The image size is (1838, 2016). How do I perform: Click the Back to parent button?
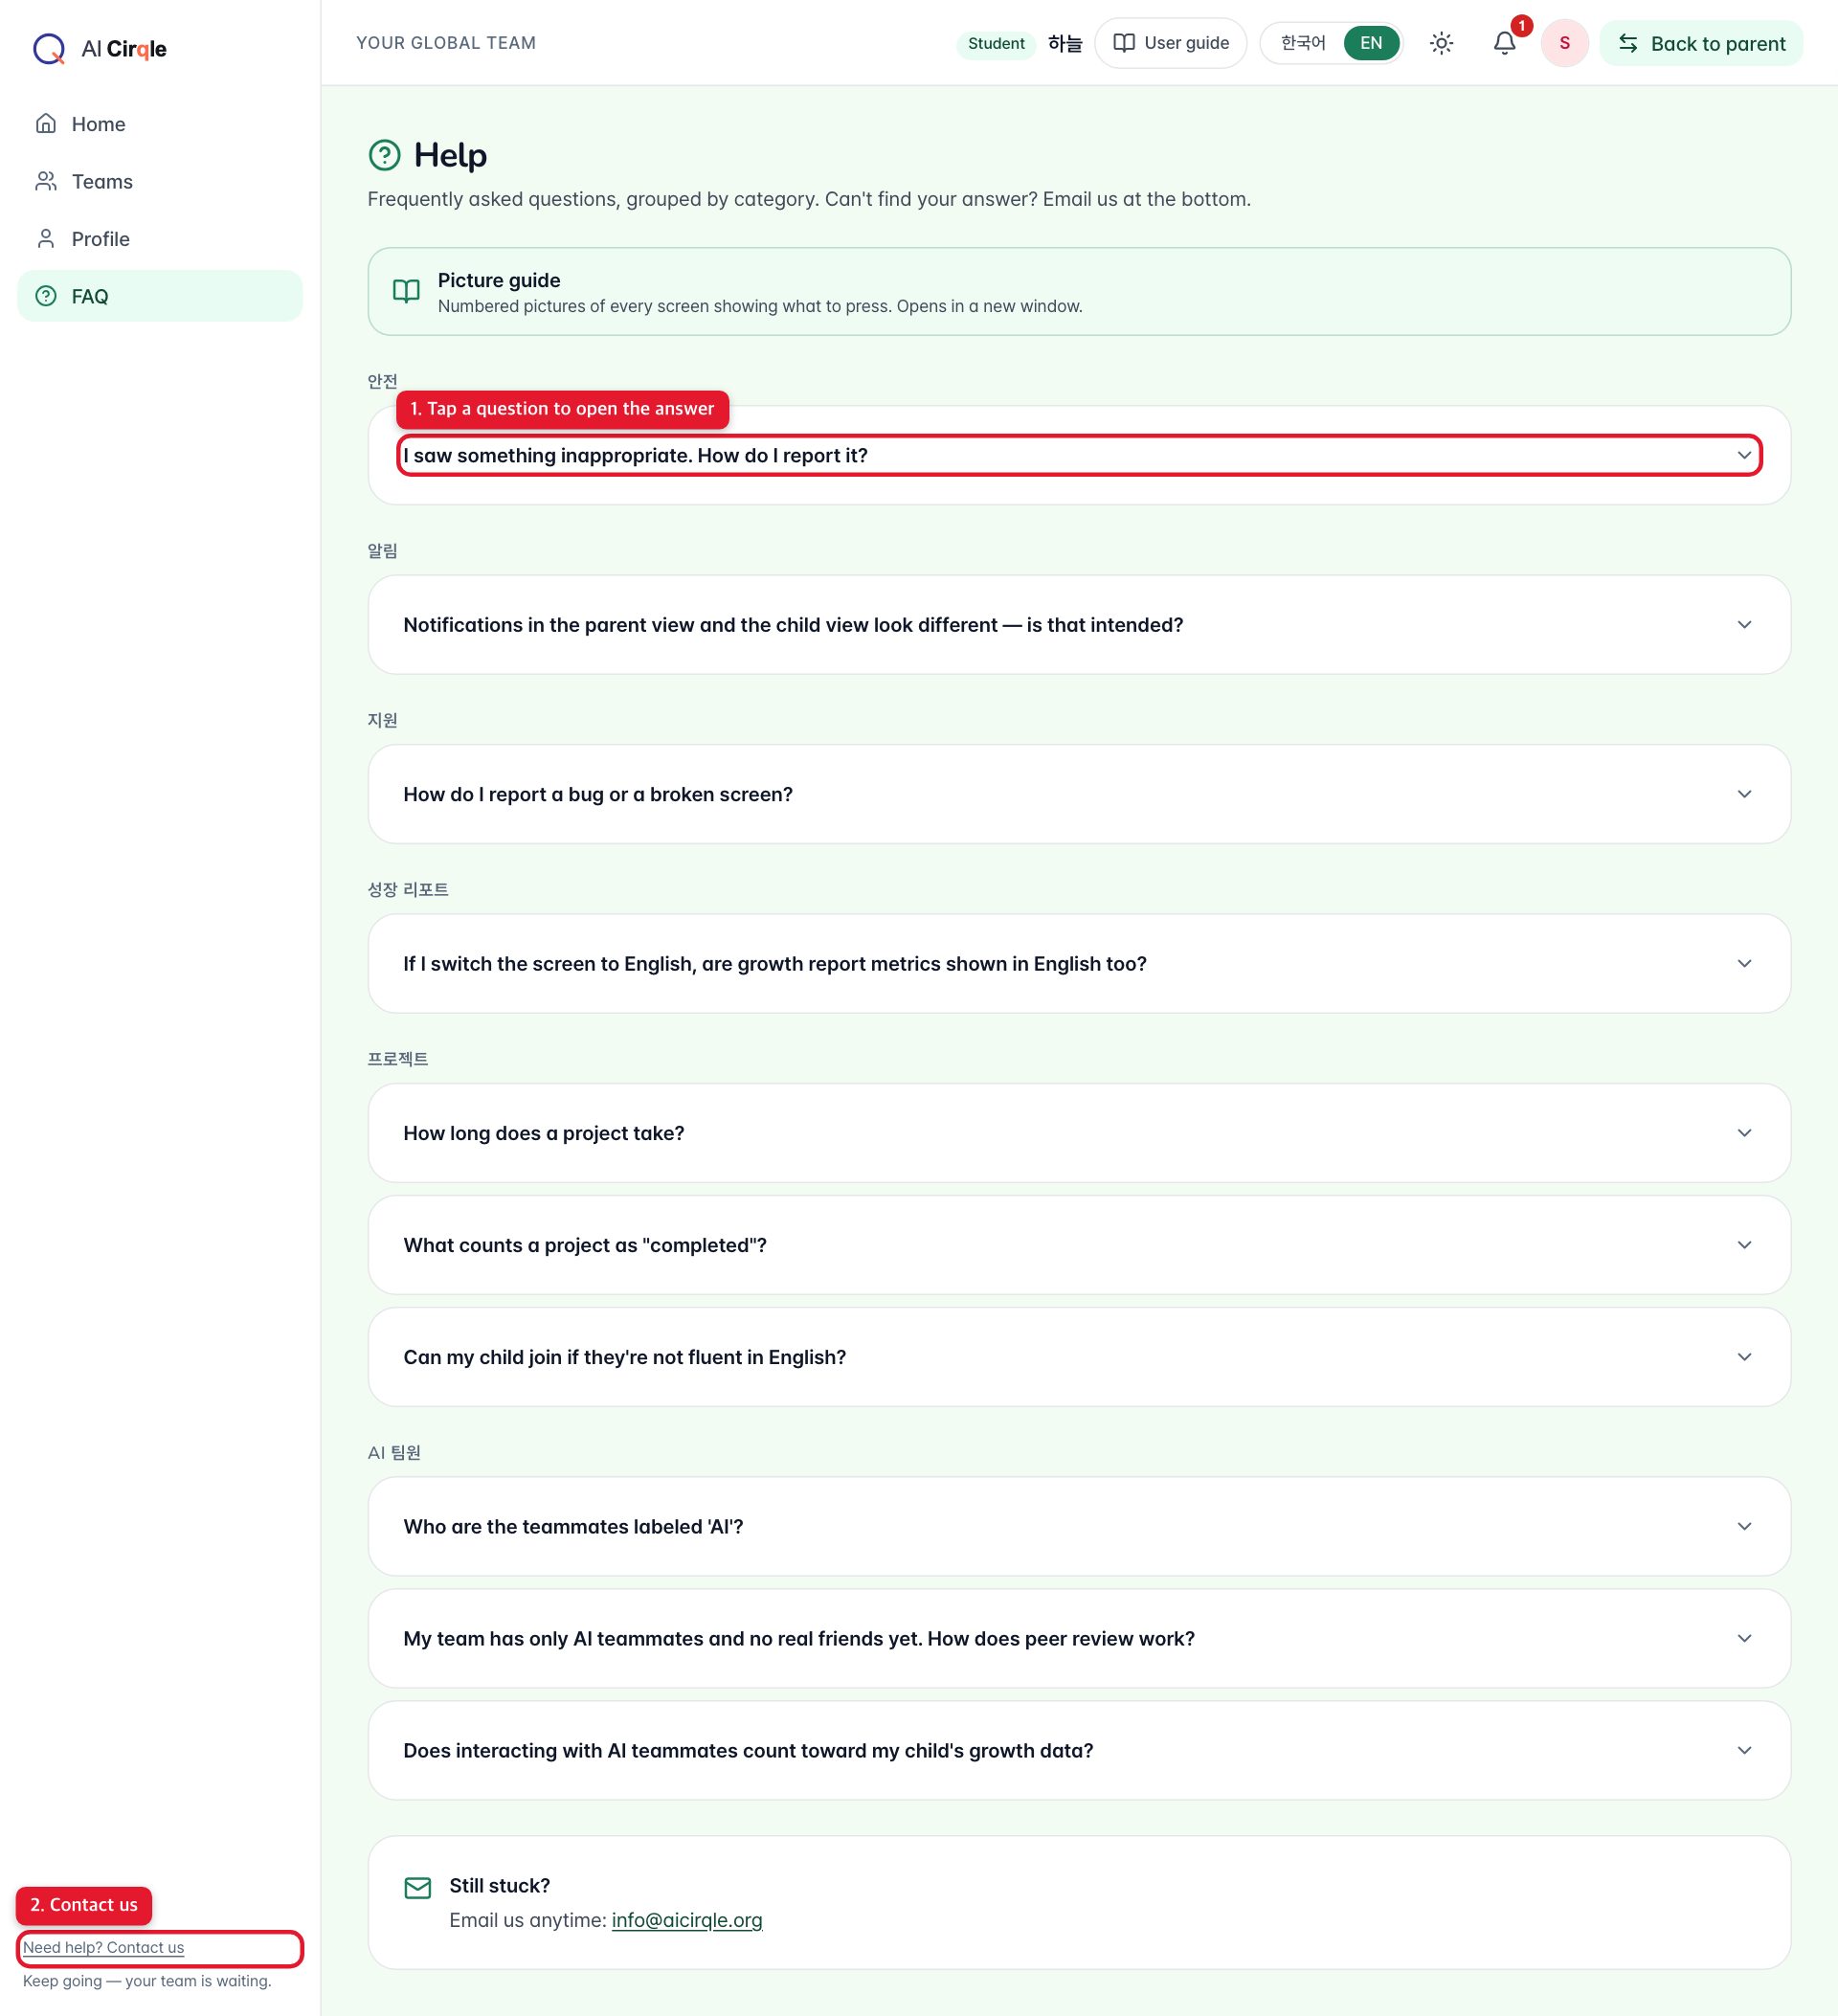coord(1700,43)
